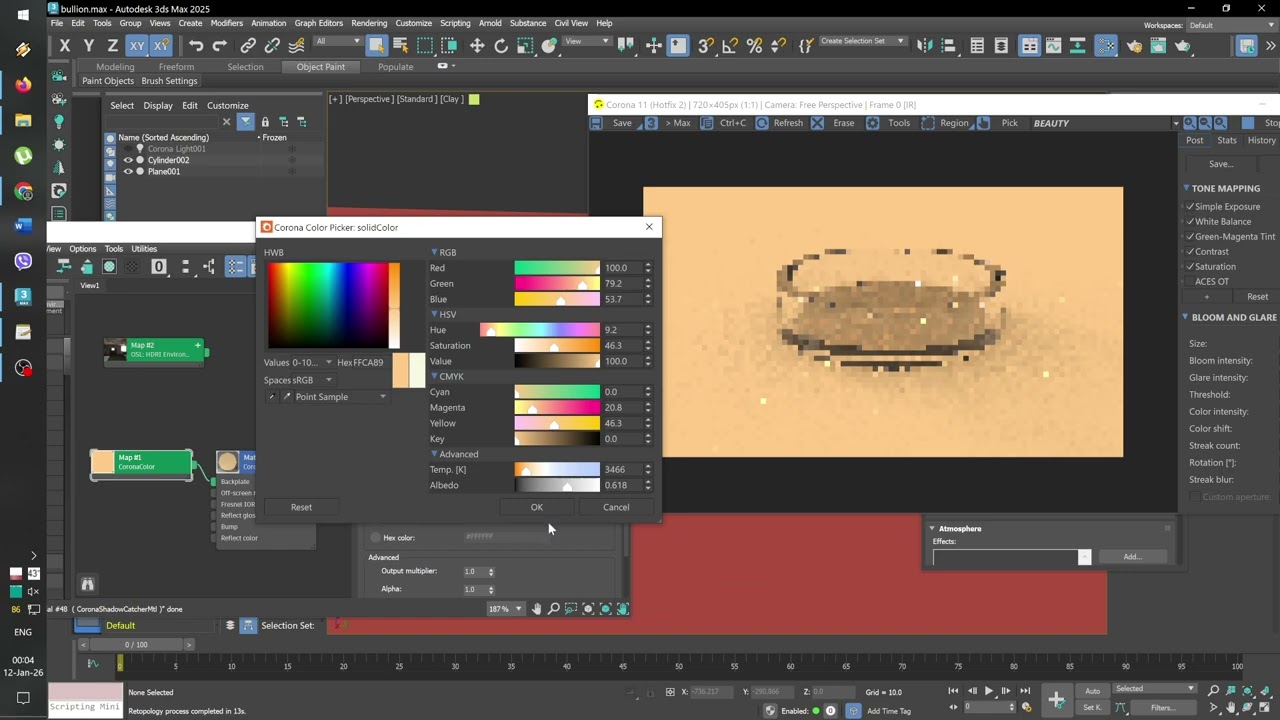
Task: Activate Bind to Space Warp icon
Action: (296, 46)
